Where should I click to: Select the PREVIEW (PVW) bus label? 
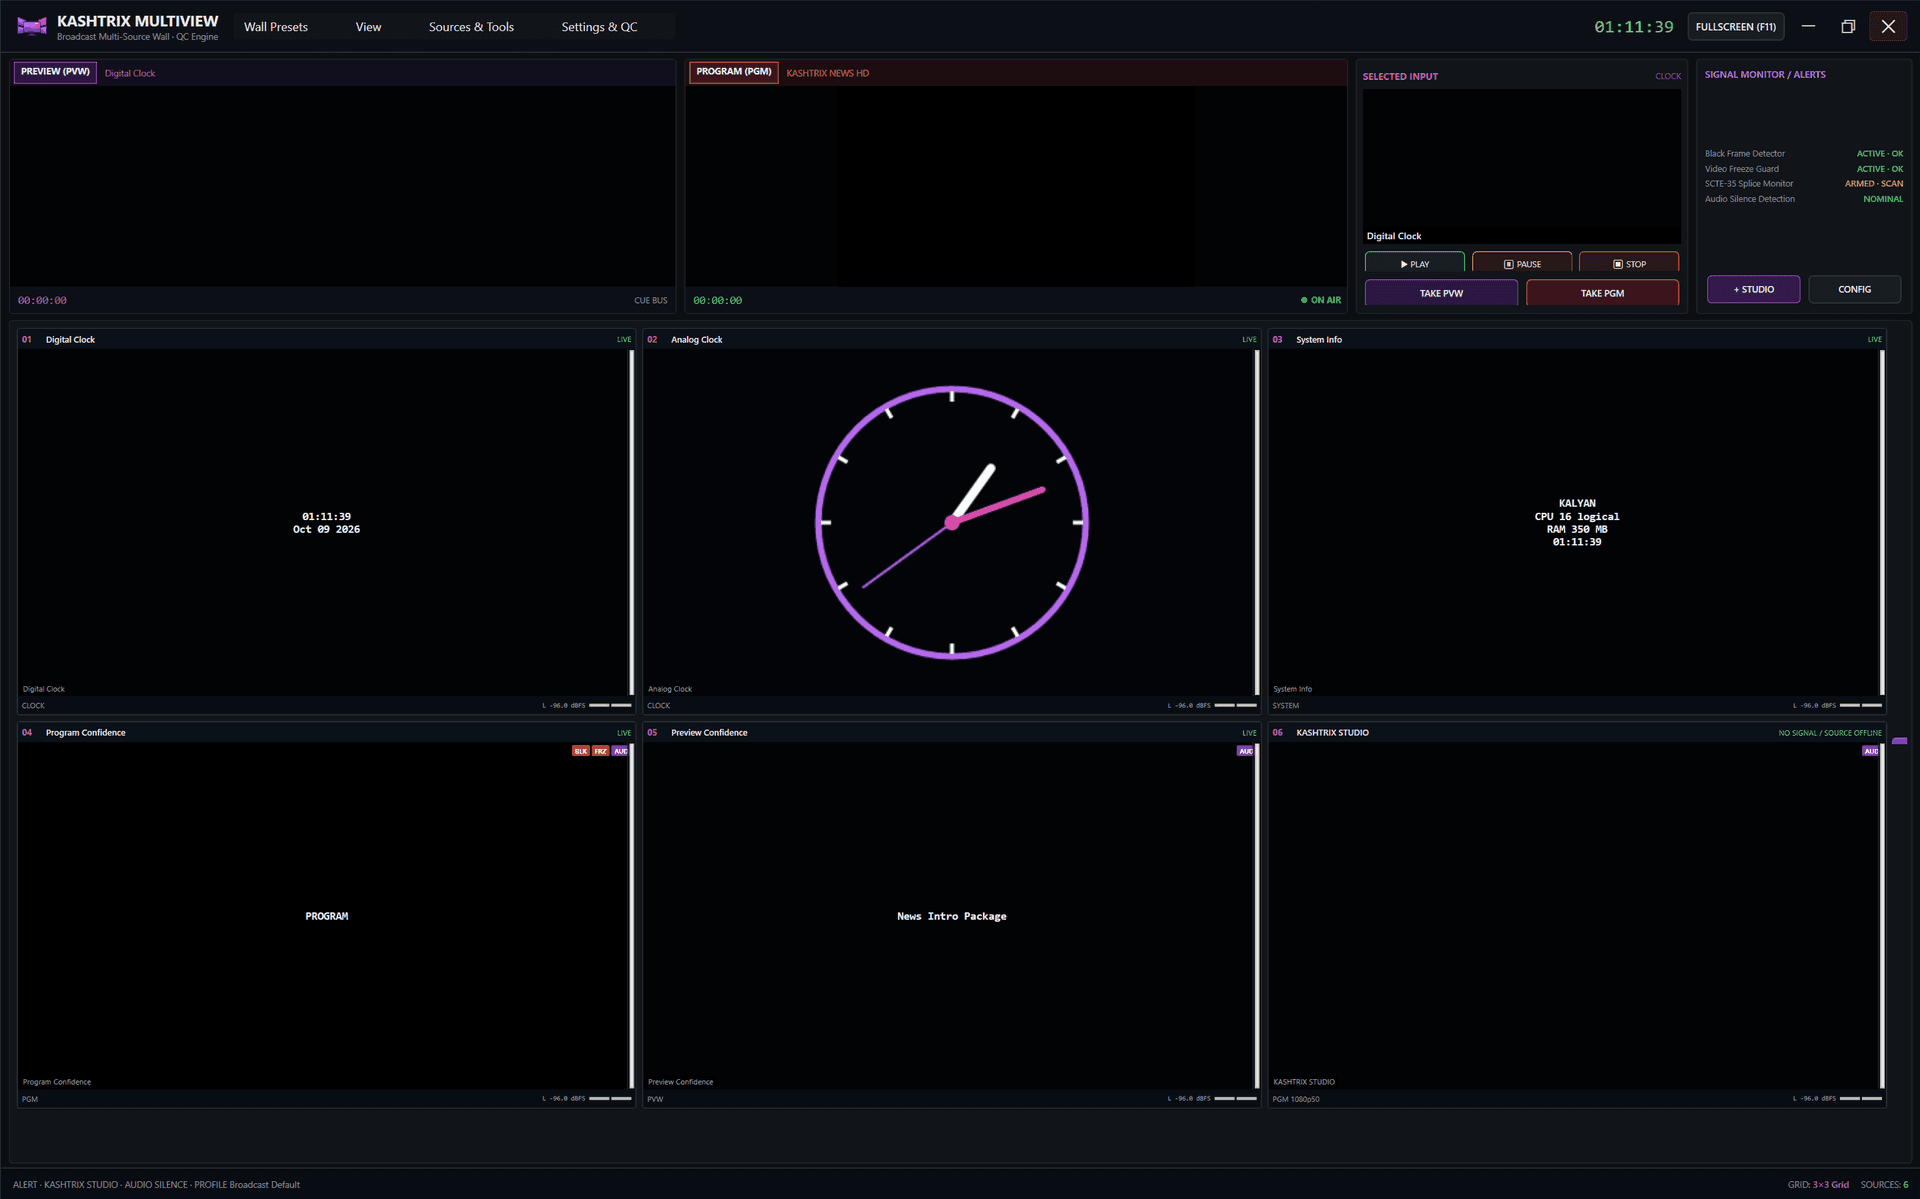click(x=55, y=72)
